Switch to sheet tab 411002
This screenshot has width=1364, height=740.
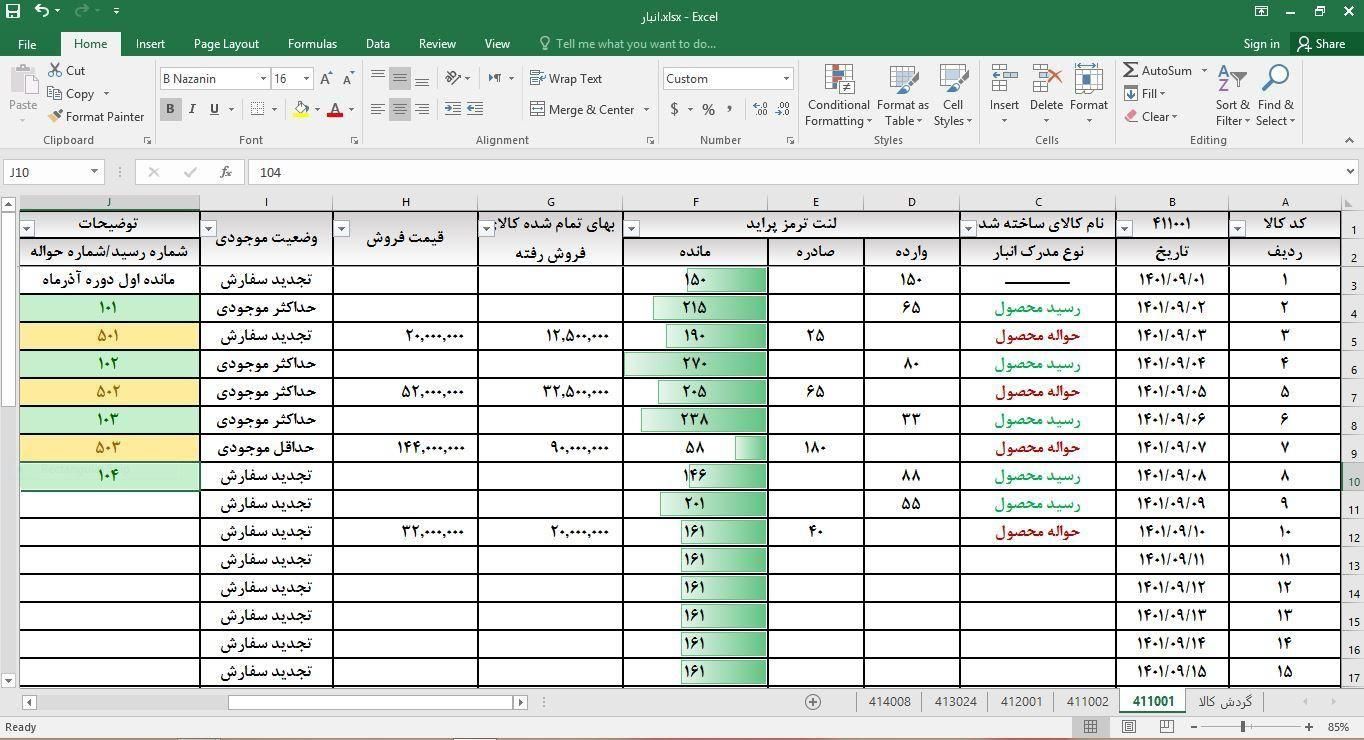pos(1087,702)
